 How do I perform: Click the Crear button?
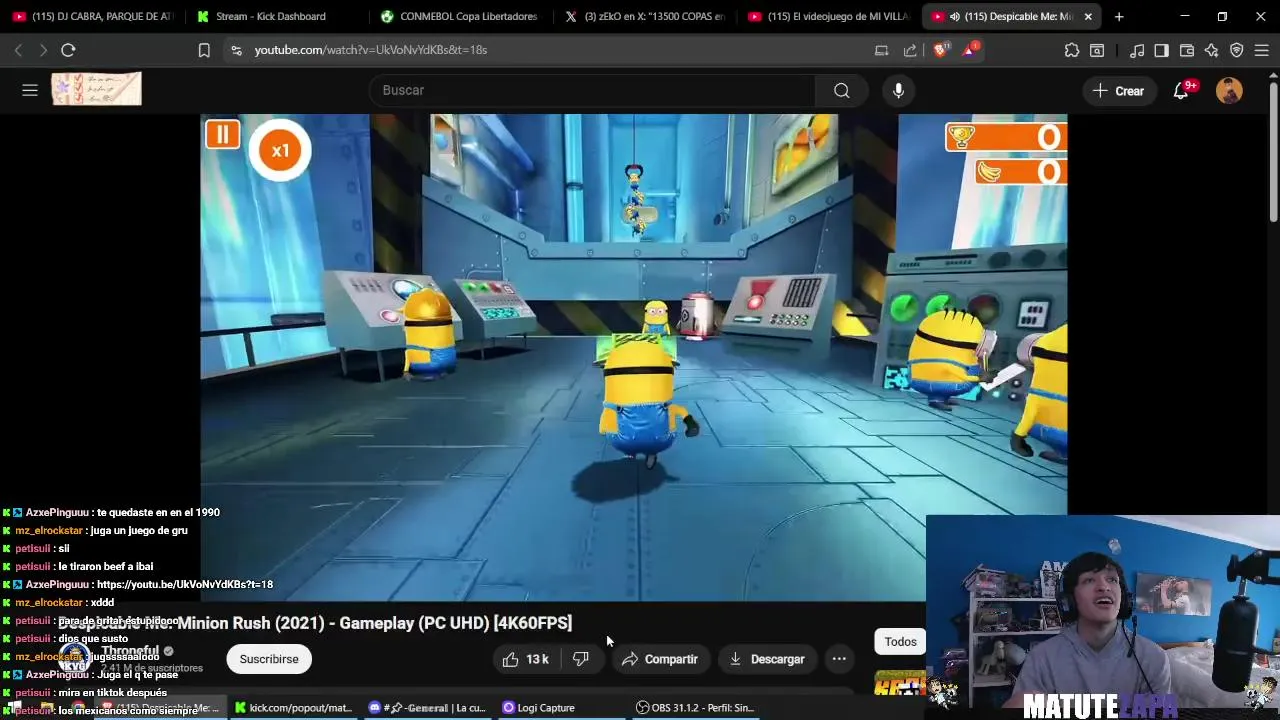click(x=1118, y=90)
